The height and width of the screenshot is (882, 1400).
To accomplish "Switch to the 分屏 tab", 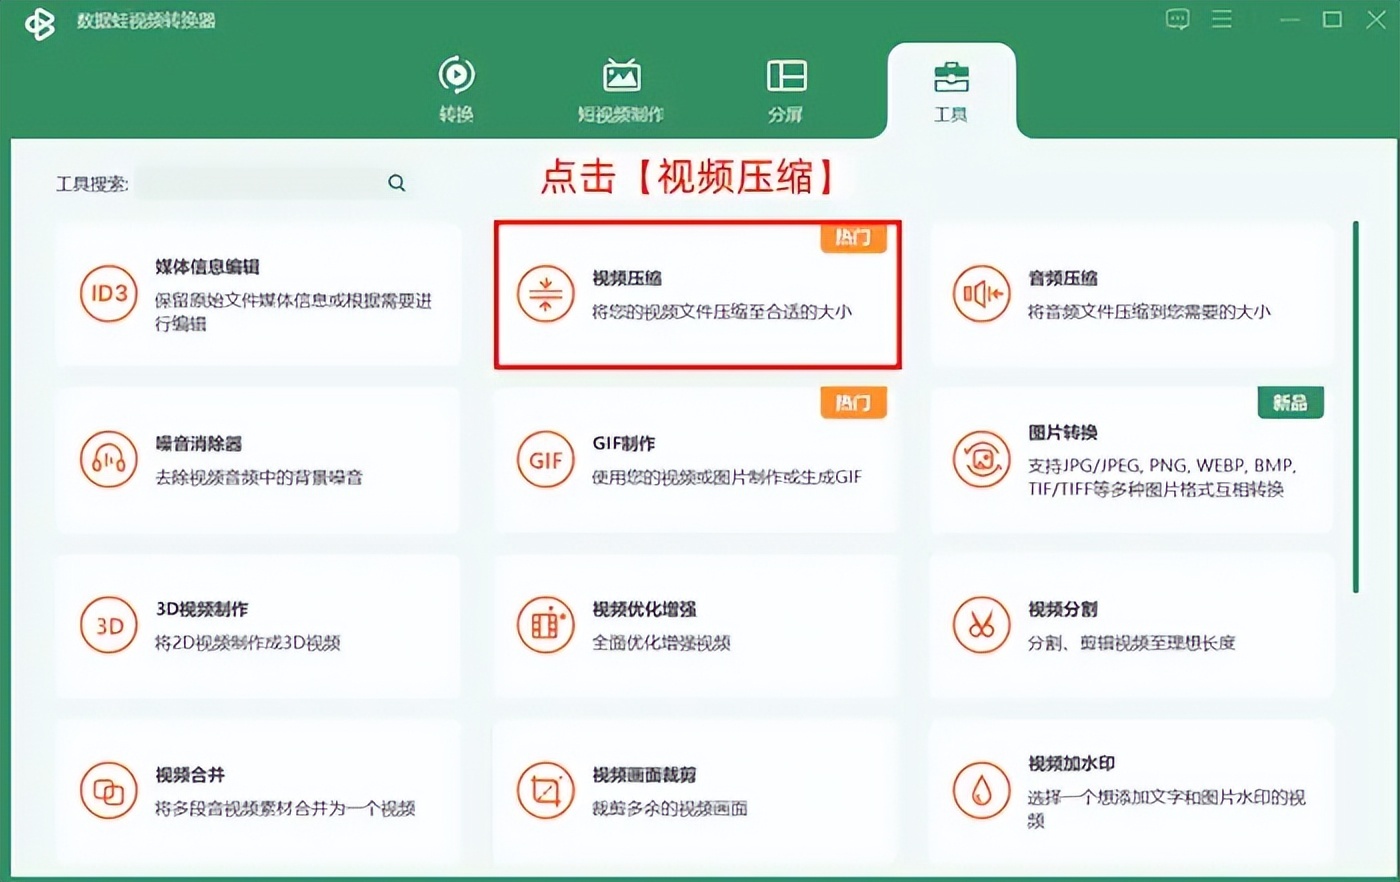I will [786, 90].
